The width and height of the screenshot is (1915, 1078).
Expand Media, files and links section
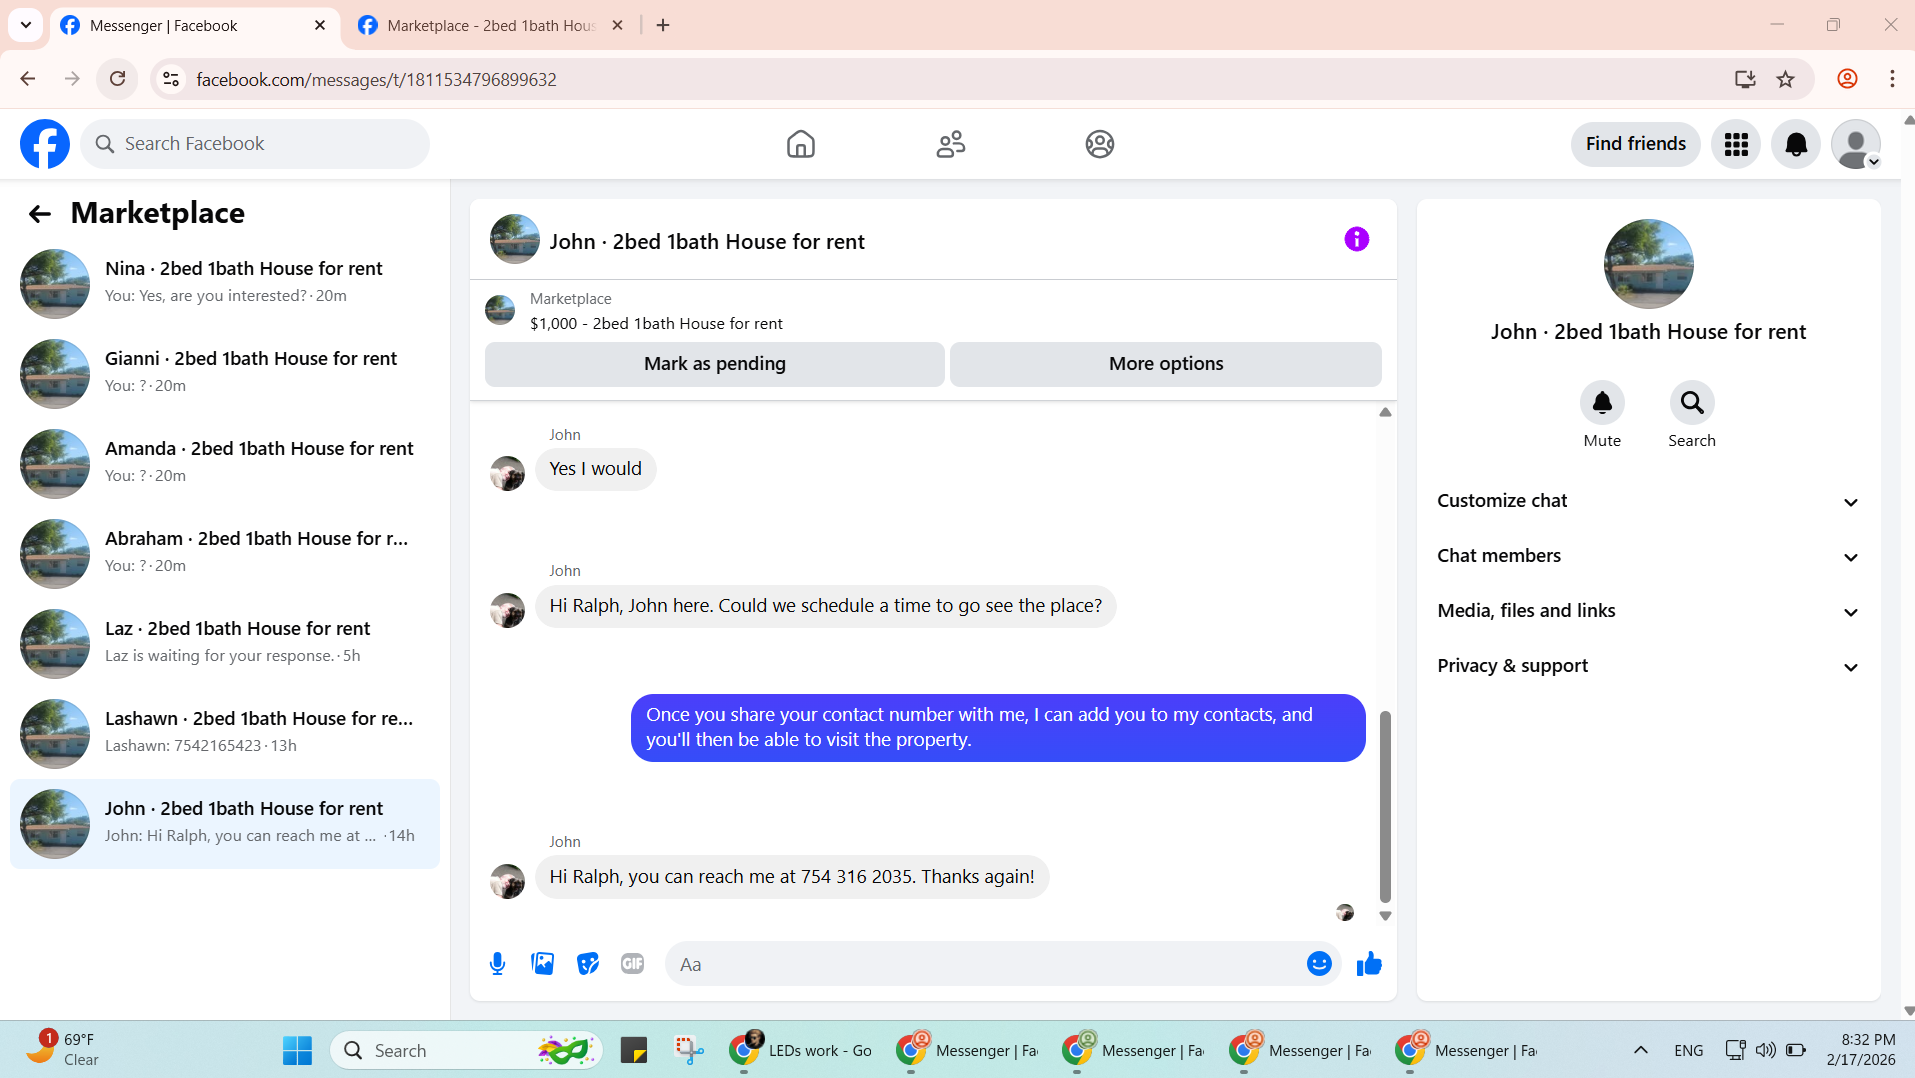click(x=1648, y=611)
